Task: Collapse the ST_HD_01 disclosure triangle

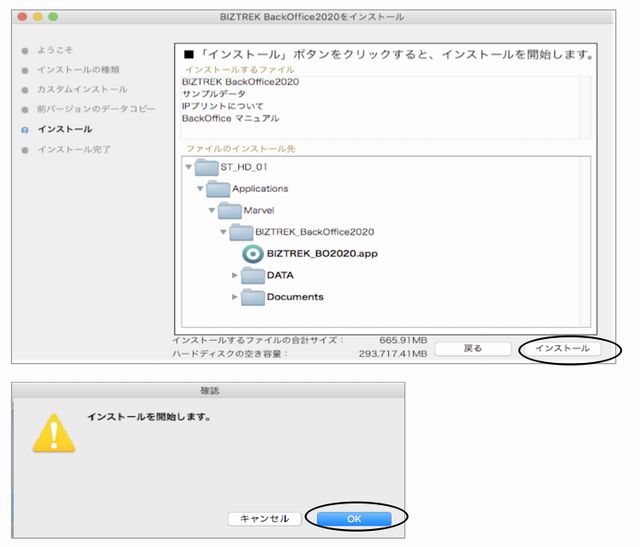Action: (x=188, y=167)
